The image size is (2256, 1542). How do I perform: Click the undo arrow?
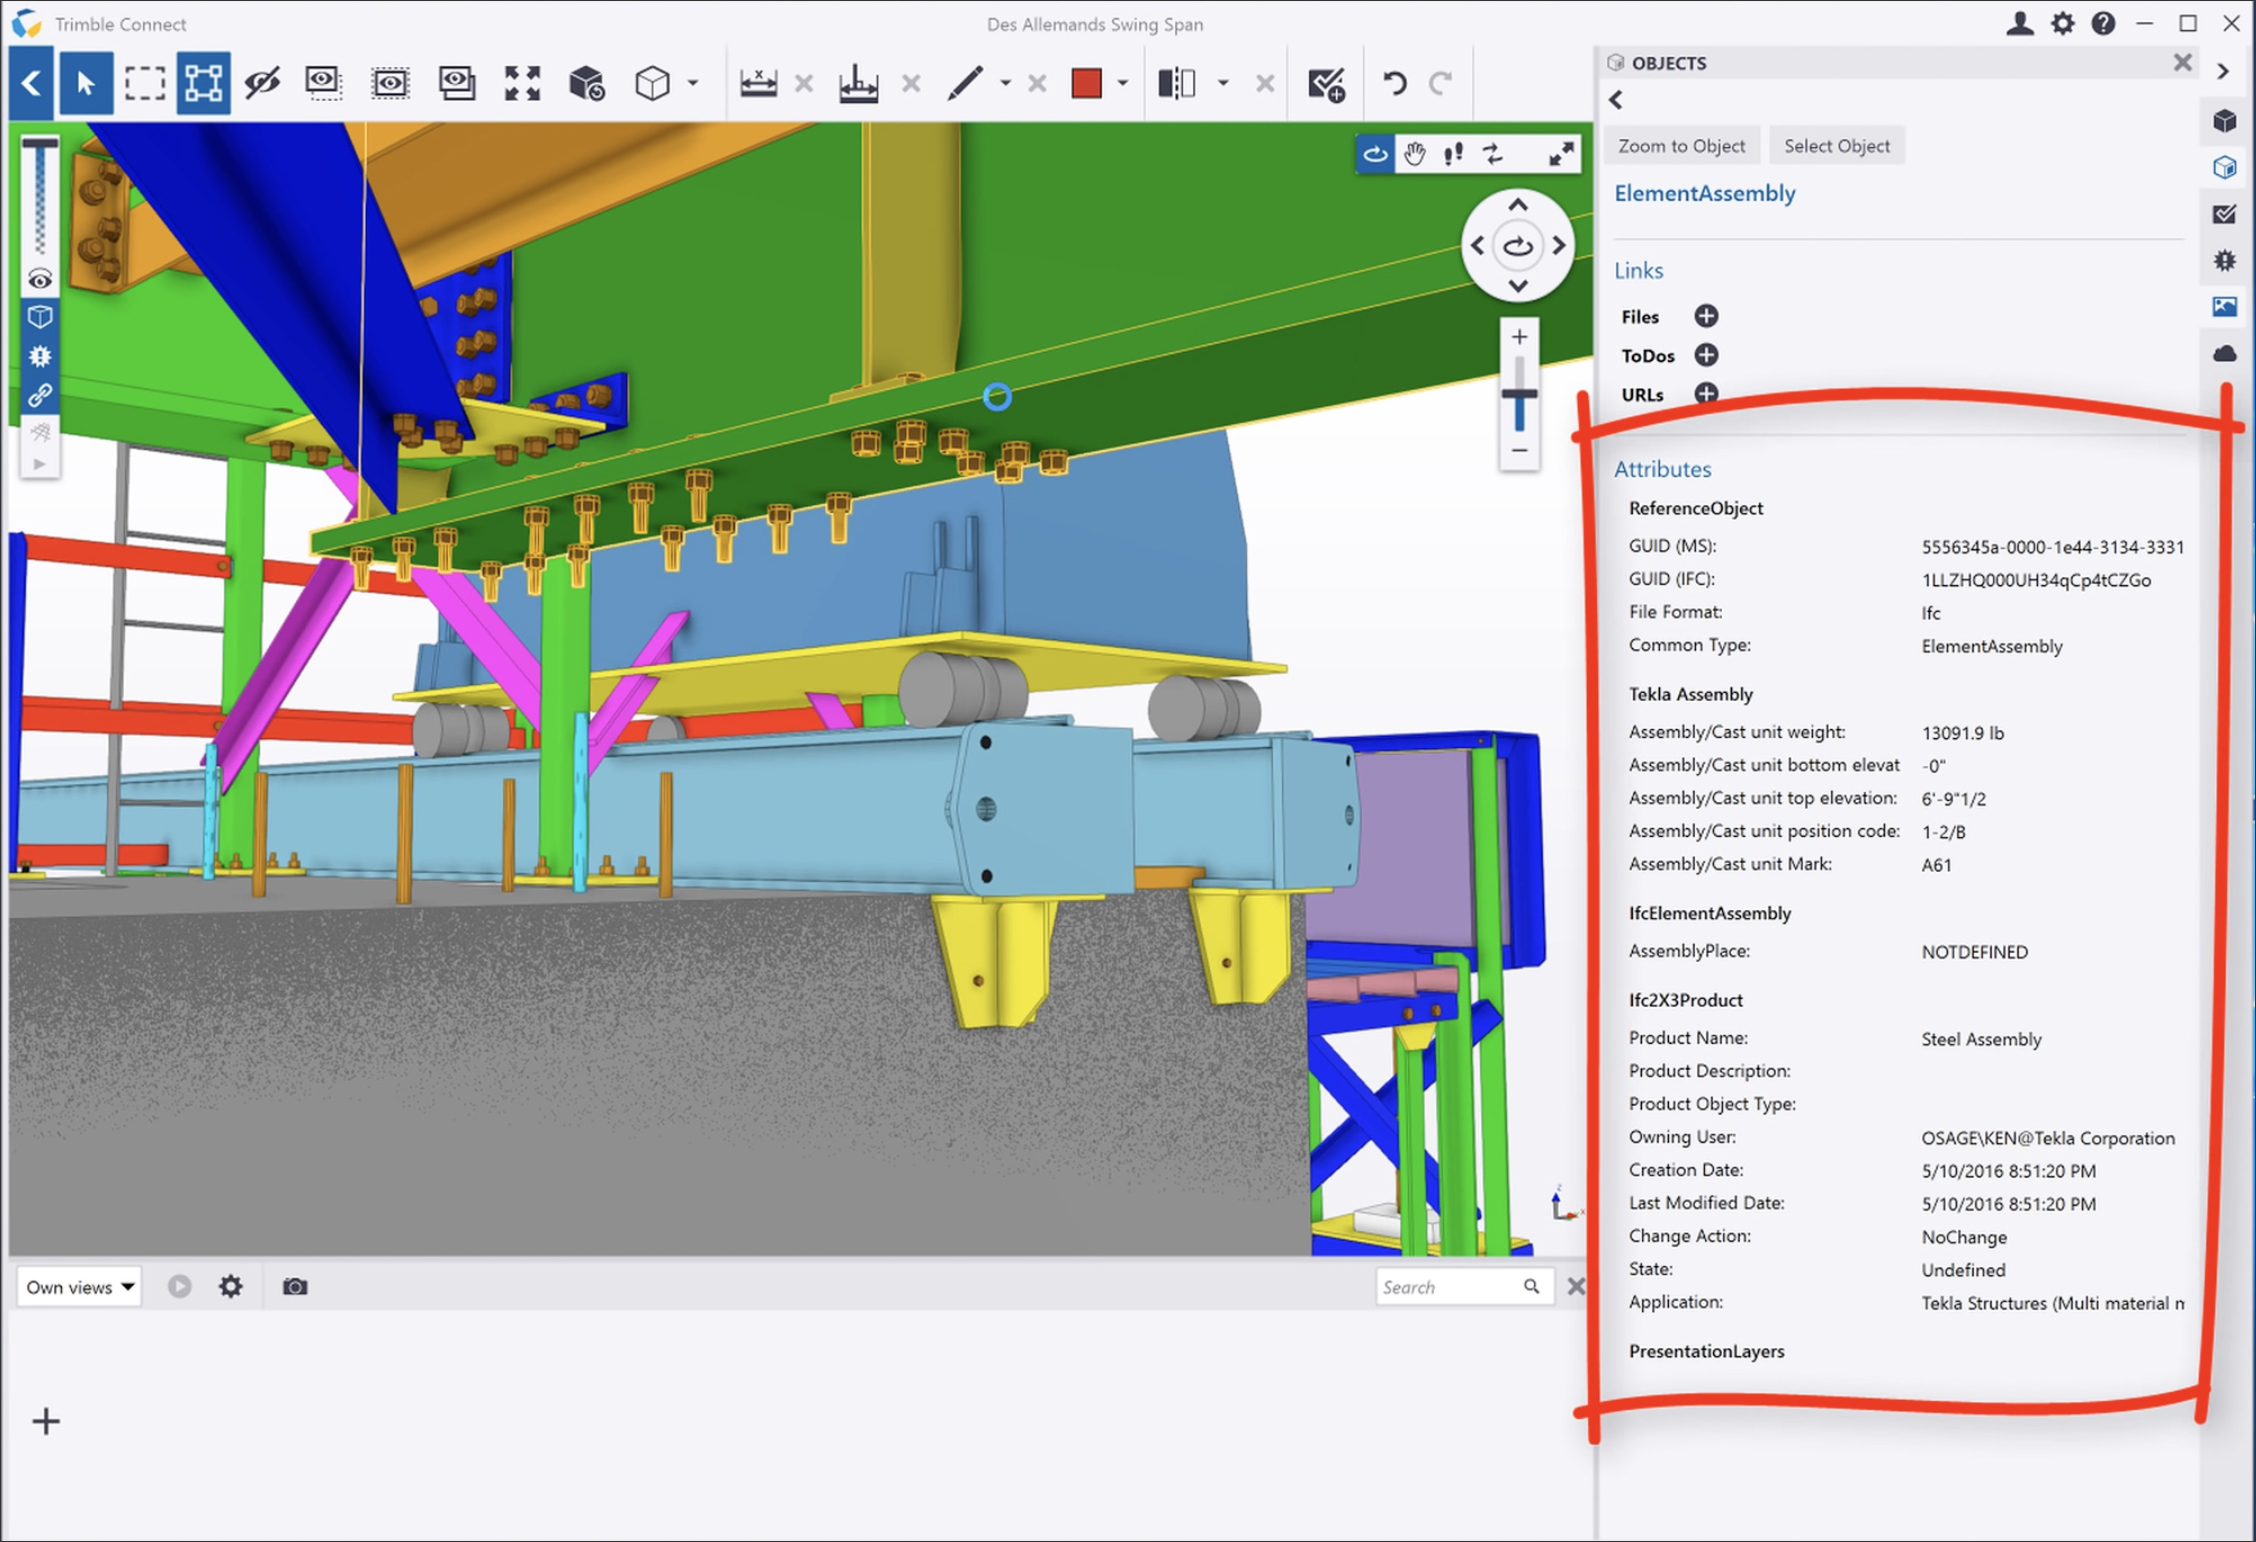1394,83
